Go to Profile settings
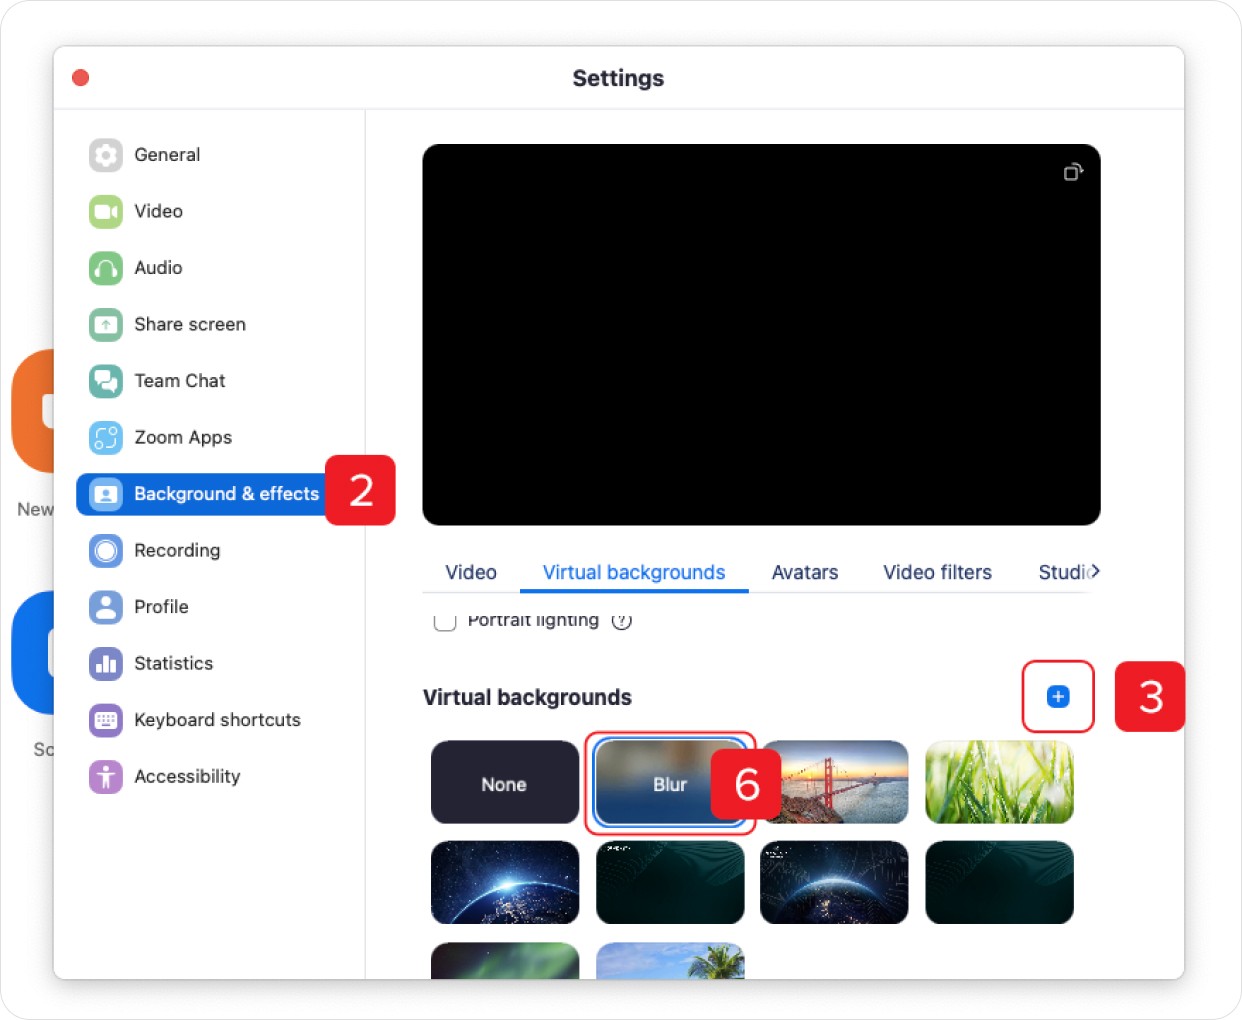 pos(139,607)
